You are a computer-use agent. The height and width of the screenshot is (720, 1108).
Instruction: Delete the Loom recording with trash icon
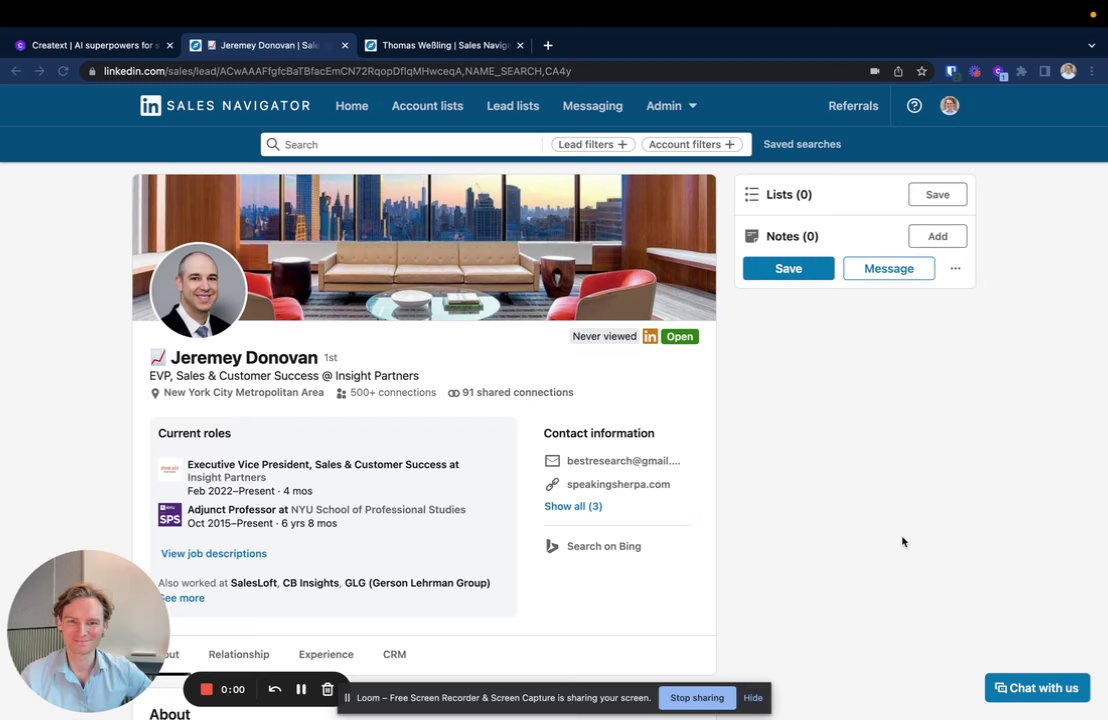pyautogui.click(x=327, y=689)
